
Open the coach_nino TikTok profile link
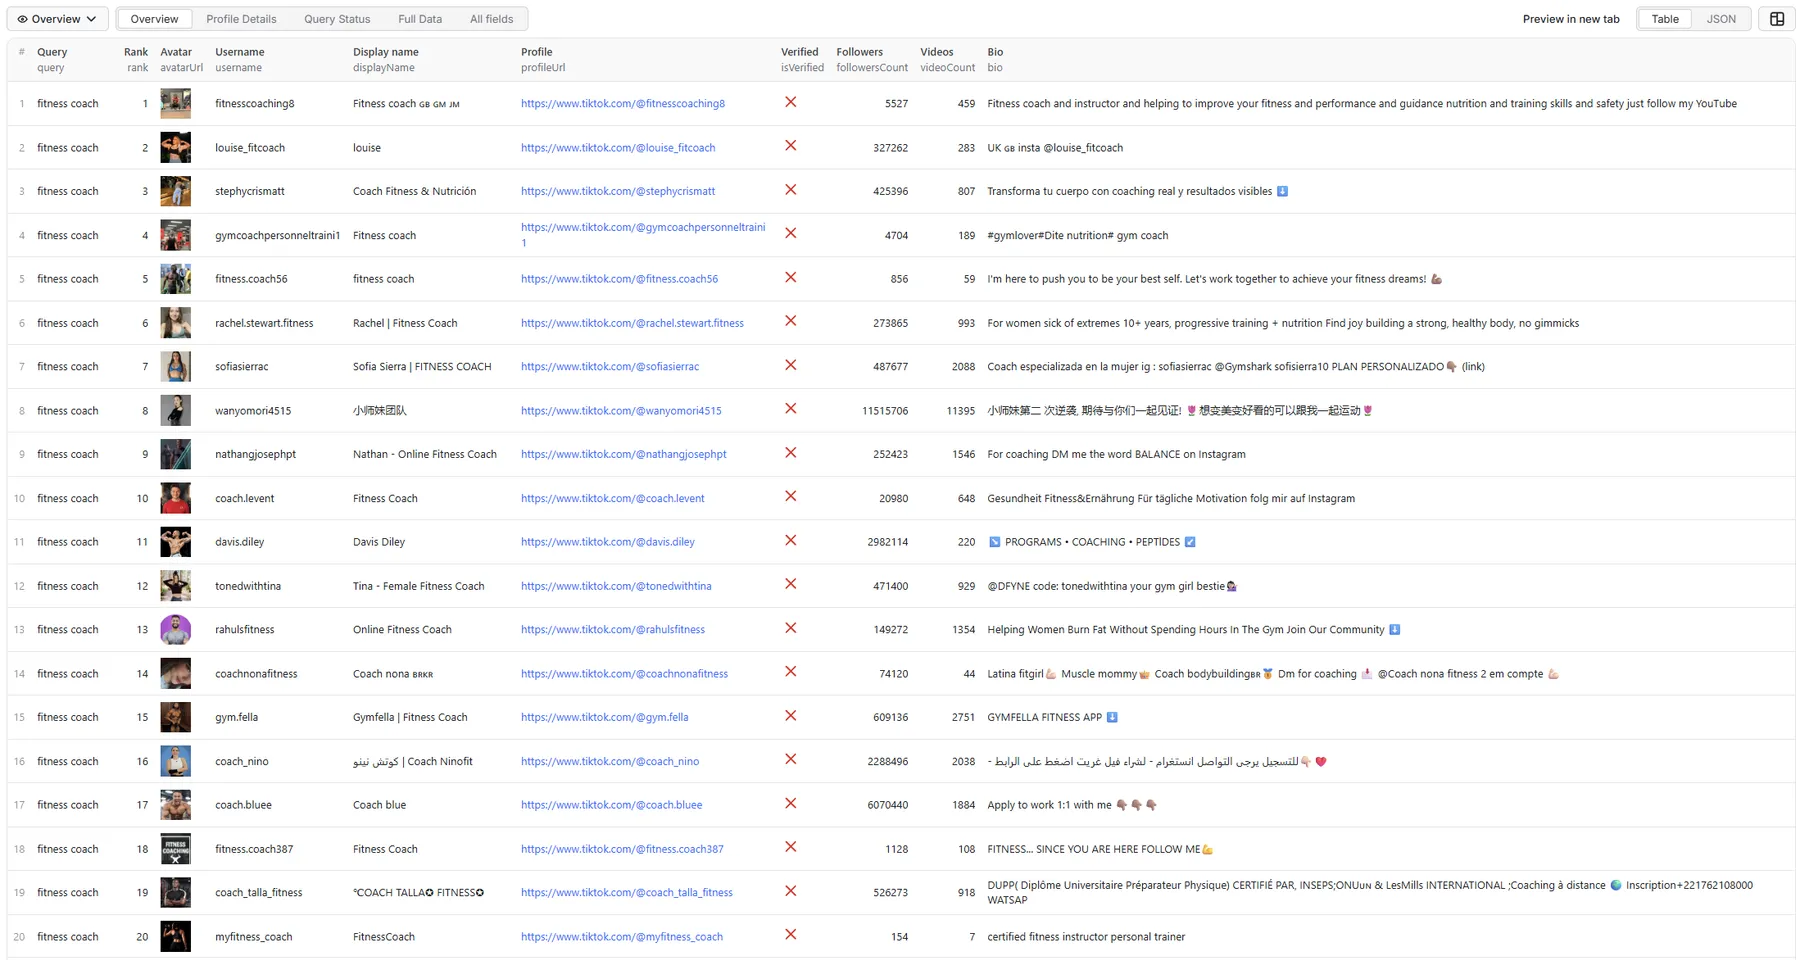point(610,762)
